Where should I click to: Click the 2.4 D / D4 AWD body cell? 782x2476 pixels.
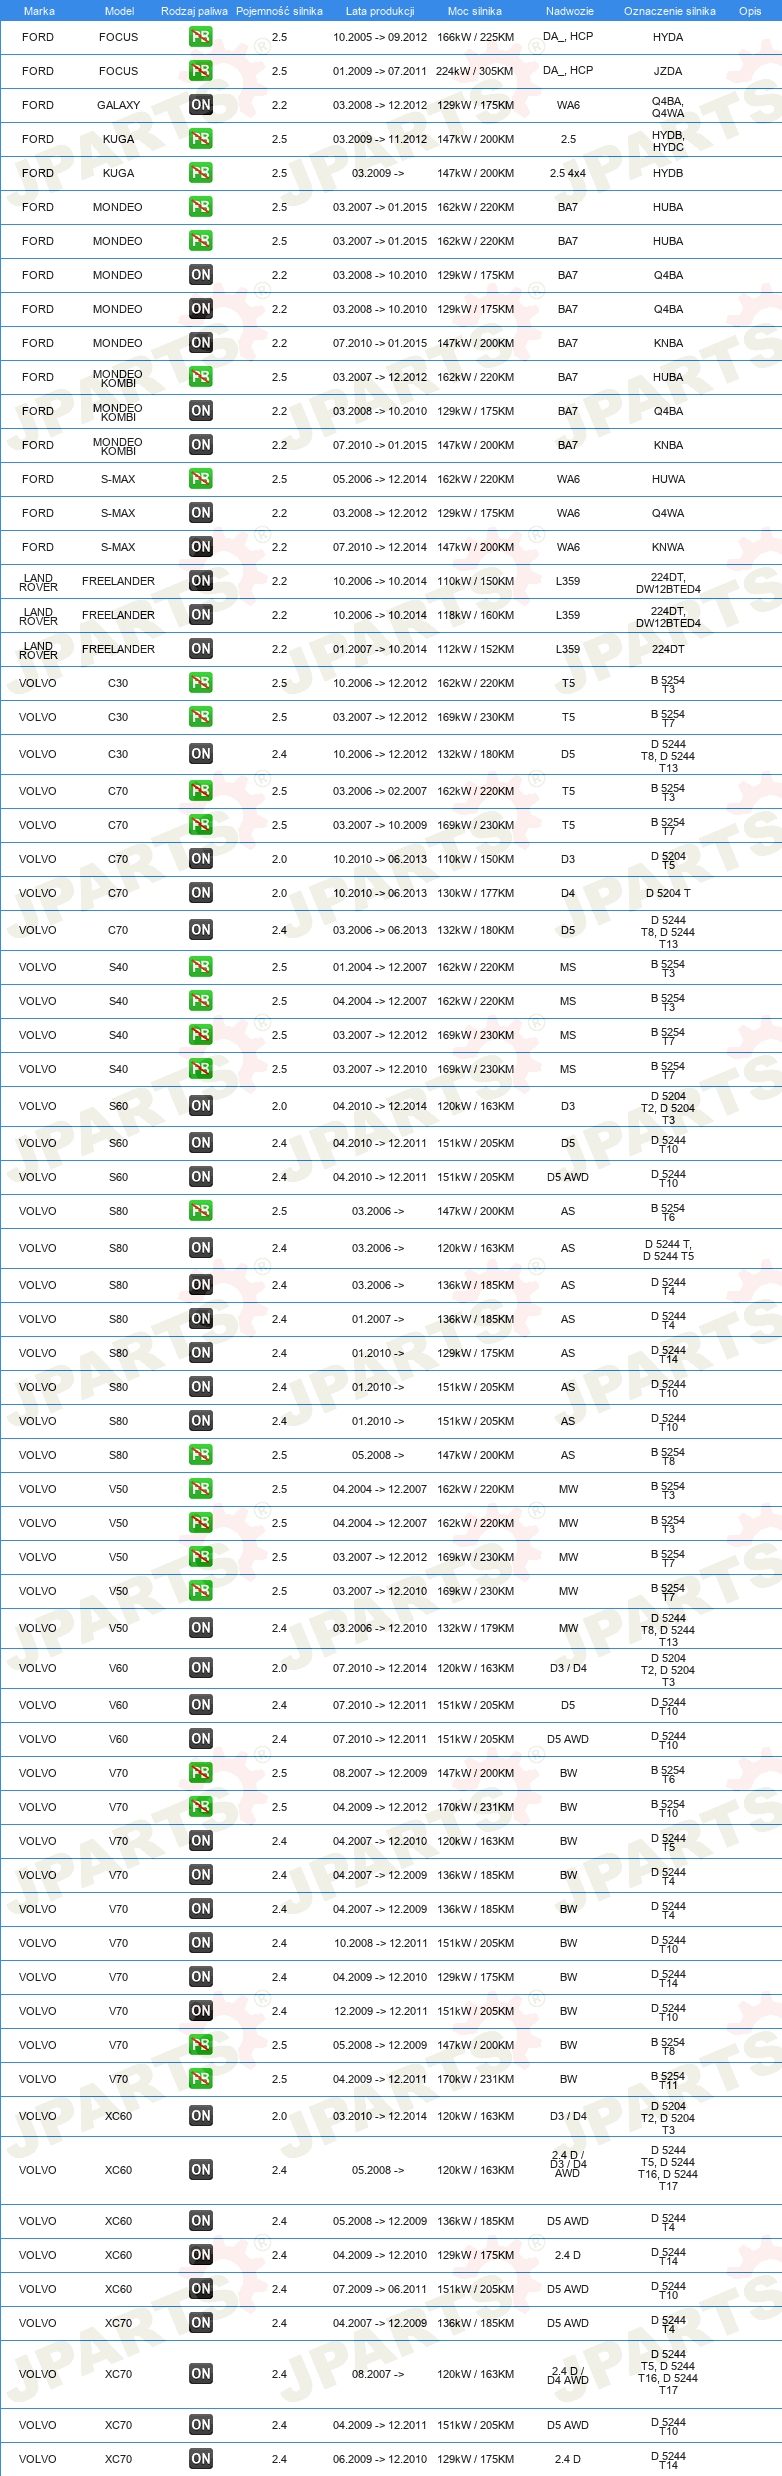coord(568,2375)
